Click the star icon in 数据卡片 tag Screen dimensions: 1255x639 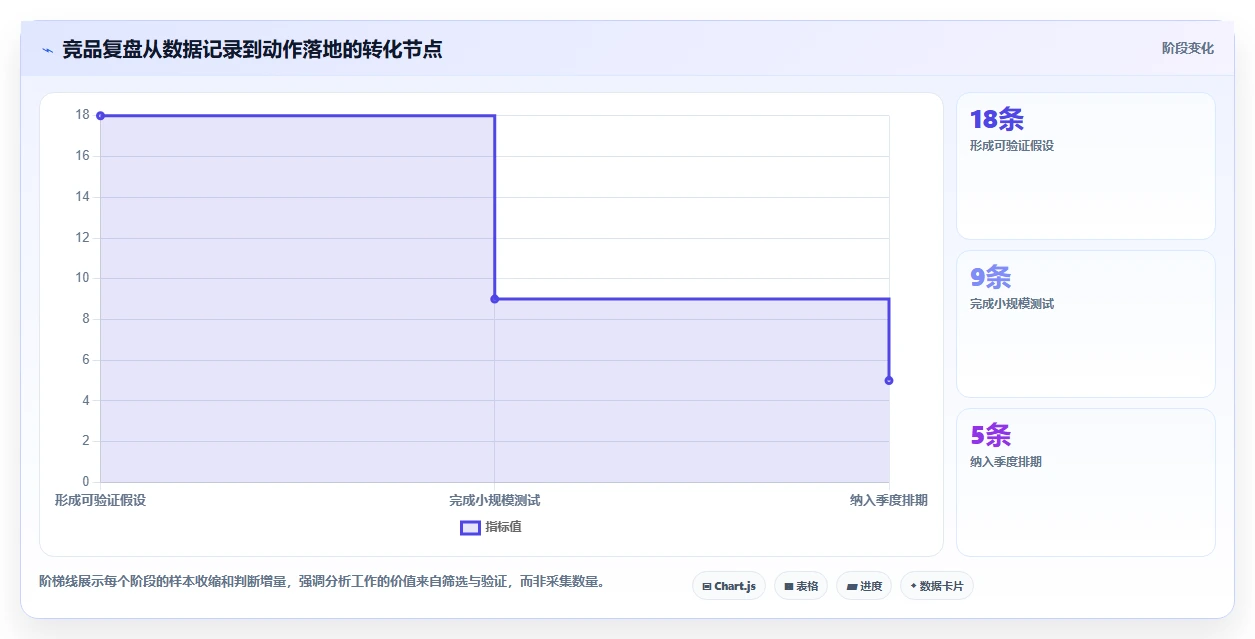(x=914, y=586)
